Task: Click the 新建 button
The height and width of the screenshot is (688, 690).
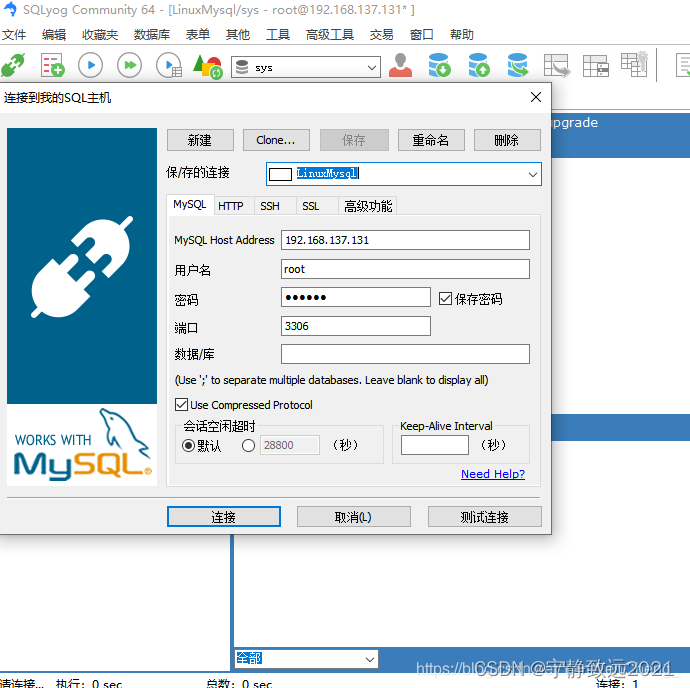Action: (x=200, y=140)
